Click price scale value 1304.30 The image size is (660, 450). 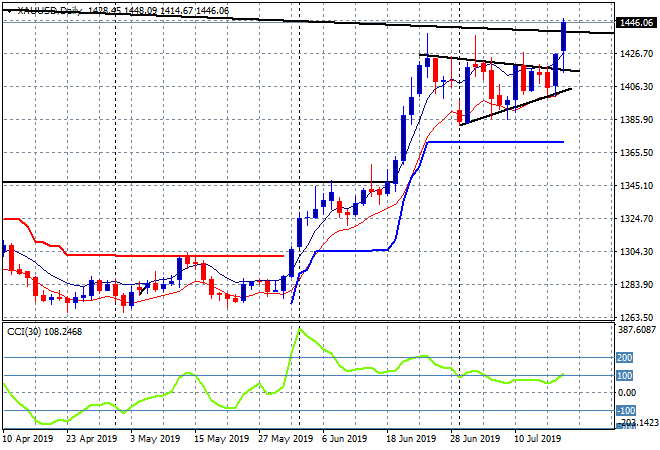[x=636, y=252]
